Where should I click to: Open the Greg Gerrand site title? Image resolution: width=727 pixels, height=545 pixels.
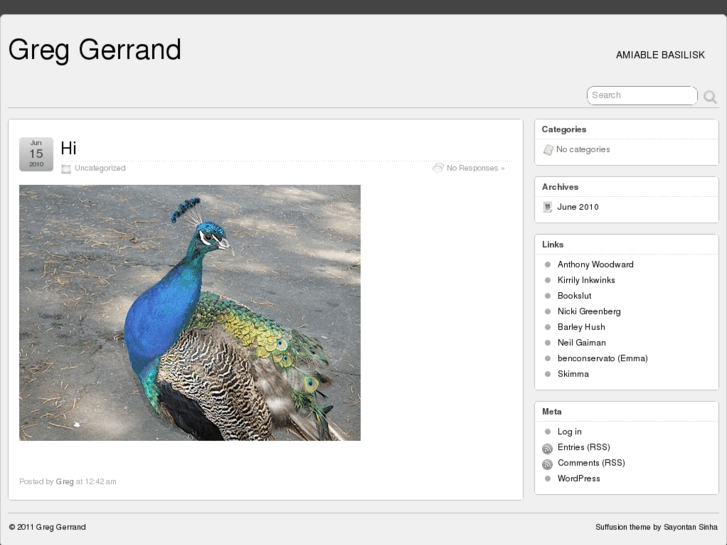95,49
